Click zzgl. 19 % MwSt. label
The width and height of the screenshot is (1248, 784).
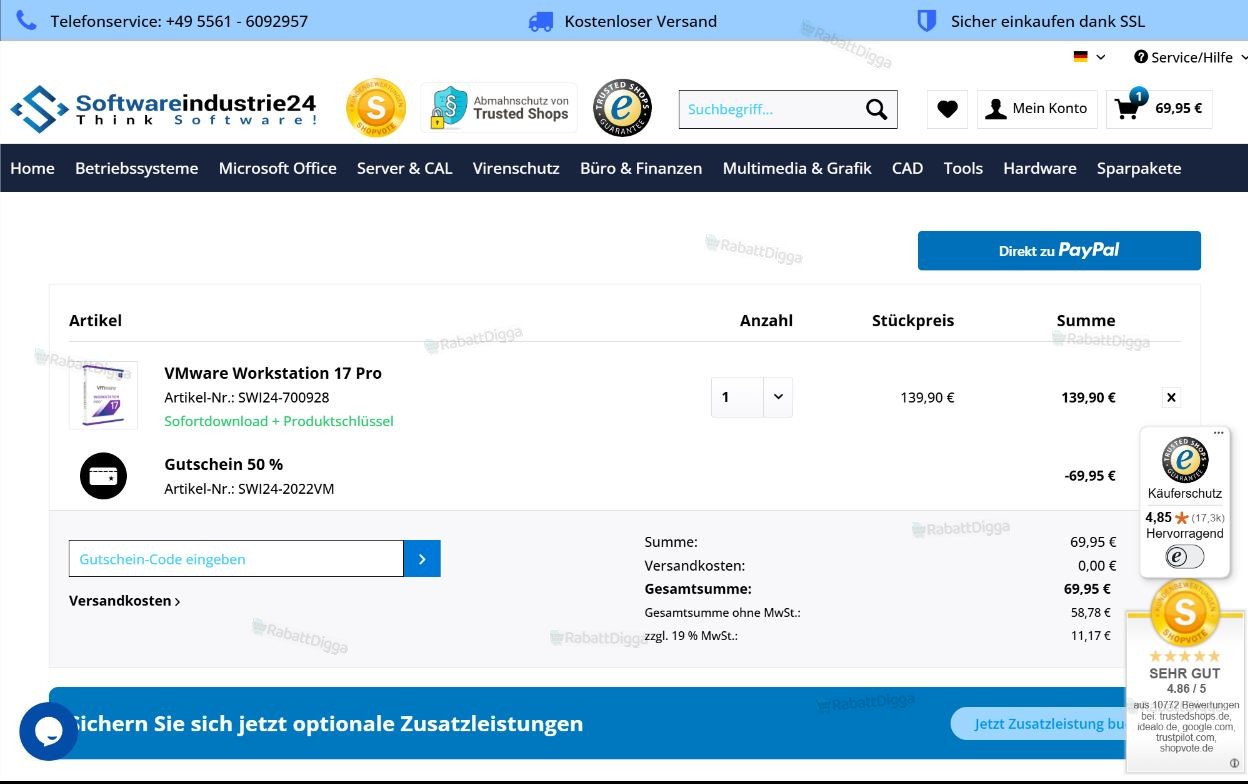tap(691, 636)
